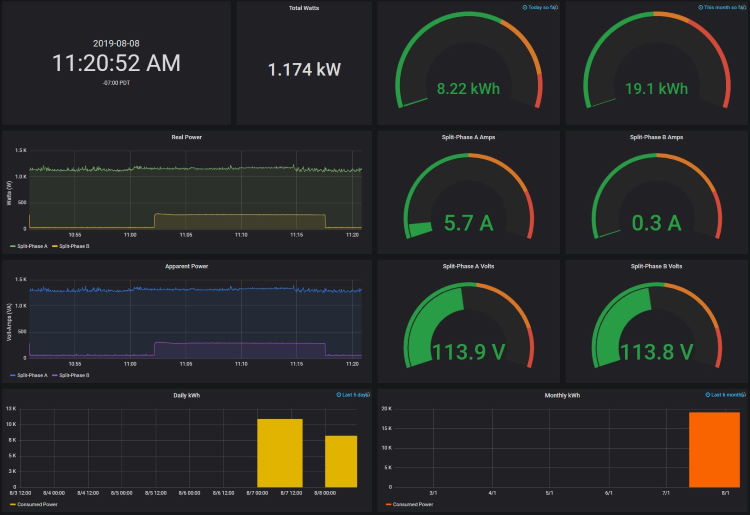The image size is (750, 515).
Task: Click green color swatch in Real Power legend
Action: click(x=12, y=246)
